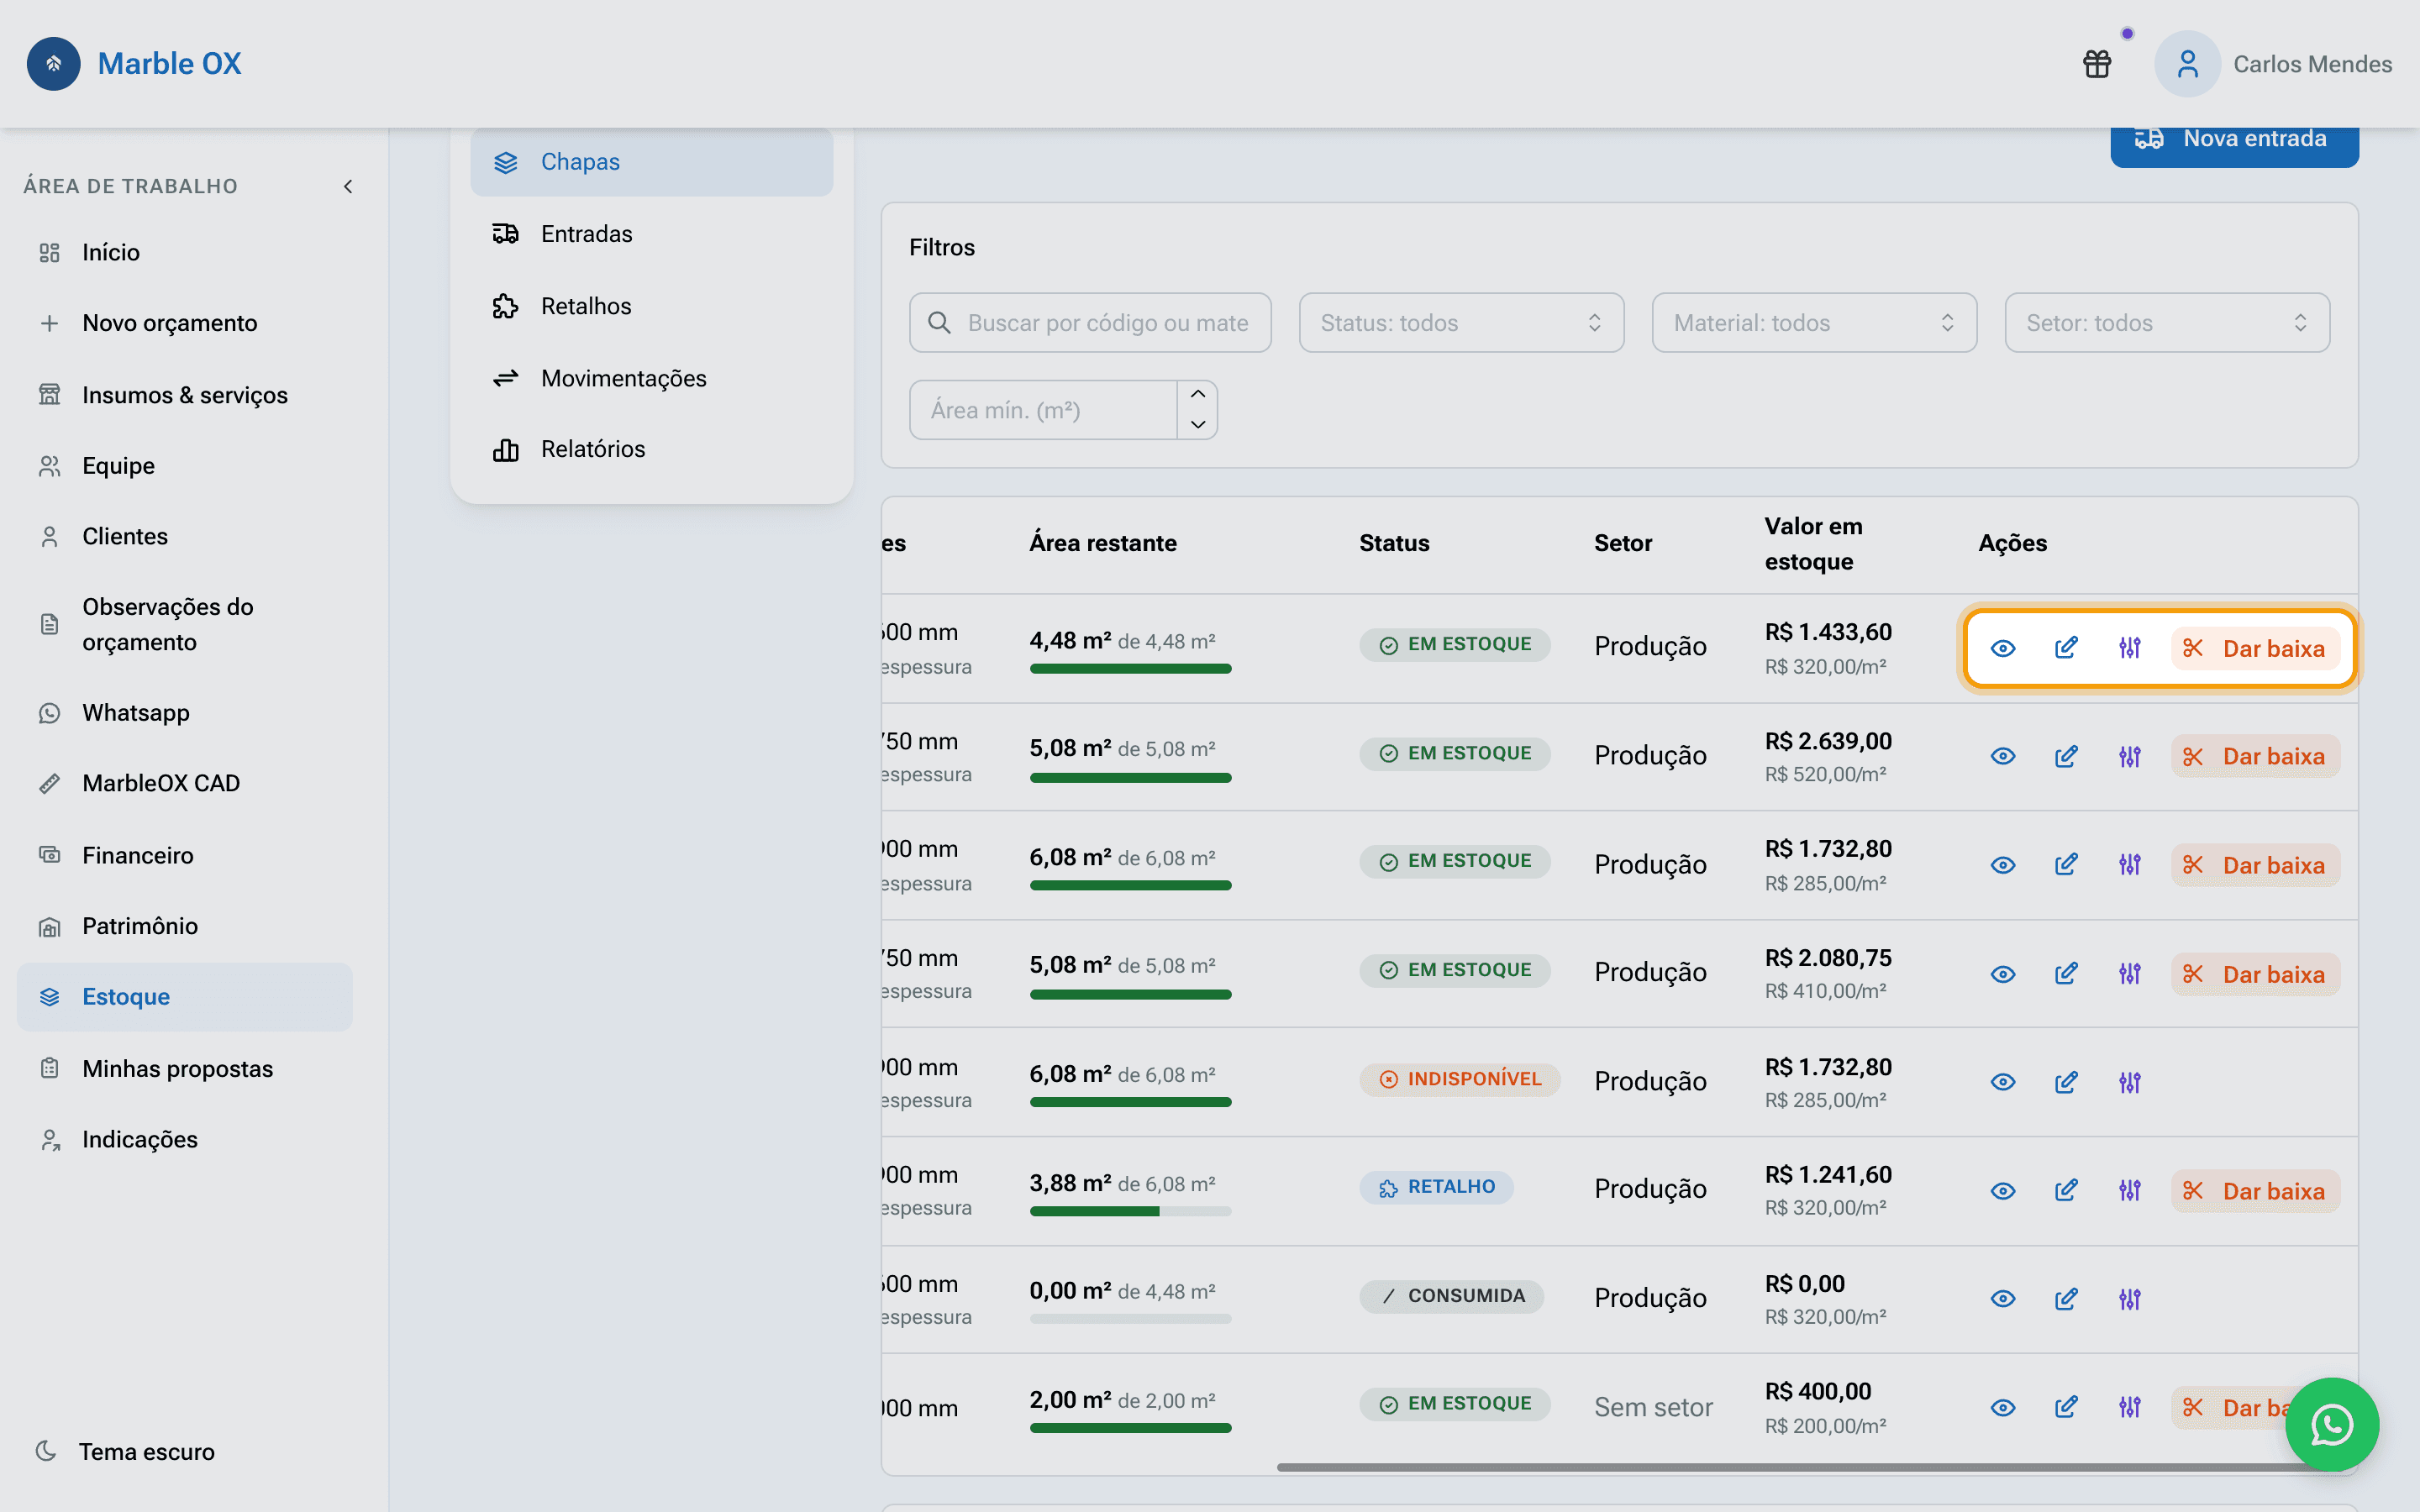Screen dimensions: 2420x1512
Task: Select Estoque in the sidebar
Action: (185, 997)
